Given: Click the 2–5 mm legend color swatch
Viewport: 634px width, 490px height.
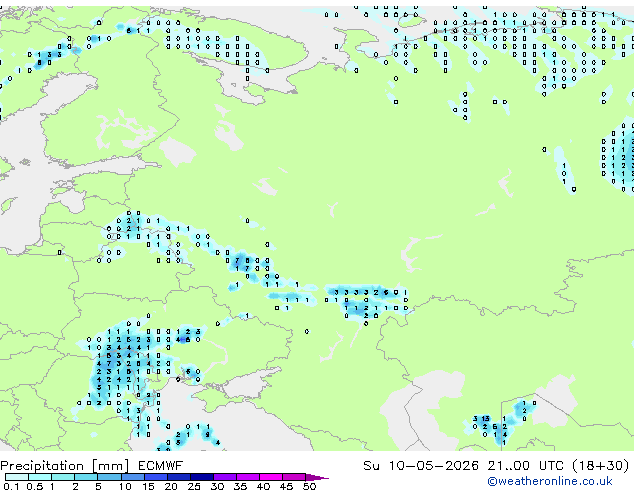Looking at the screenshot, I should [x=86, y=477].
